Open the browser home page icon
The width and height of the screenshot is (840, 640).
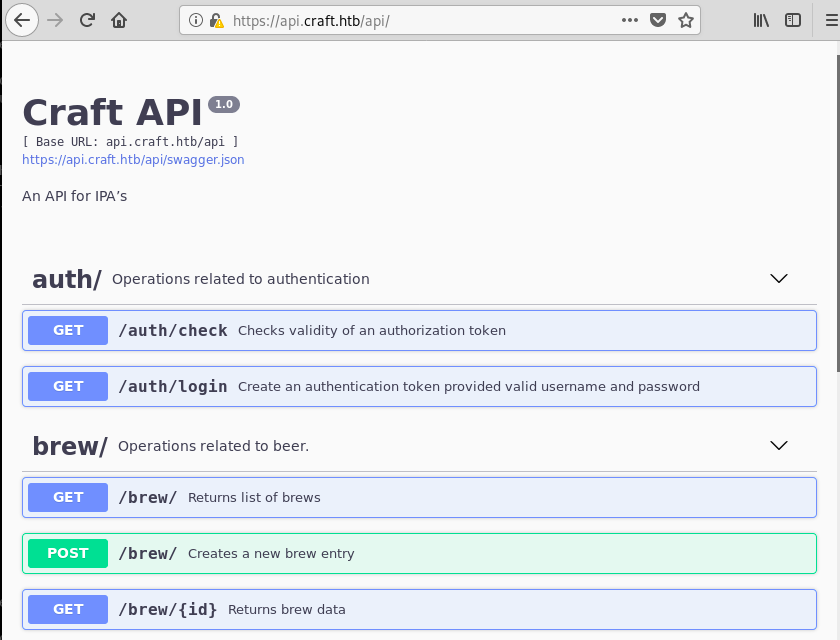pos(119,20)
